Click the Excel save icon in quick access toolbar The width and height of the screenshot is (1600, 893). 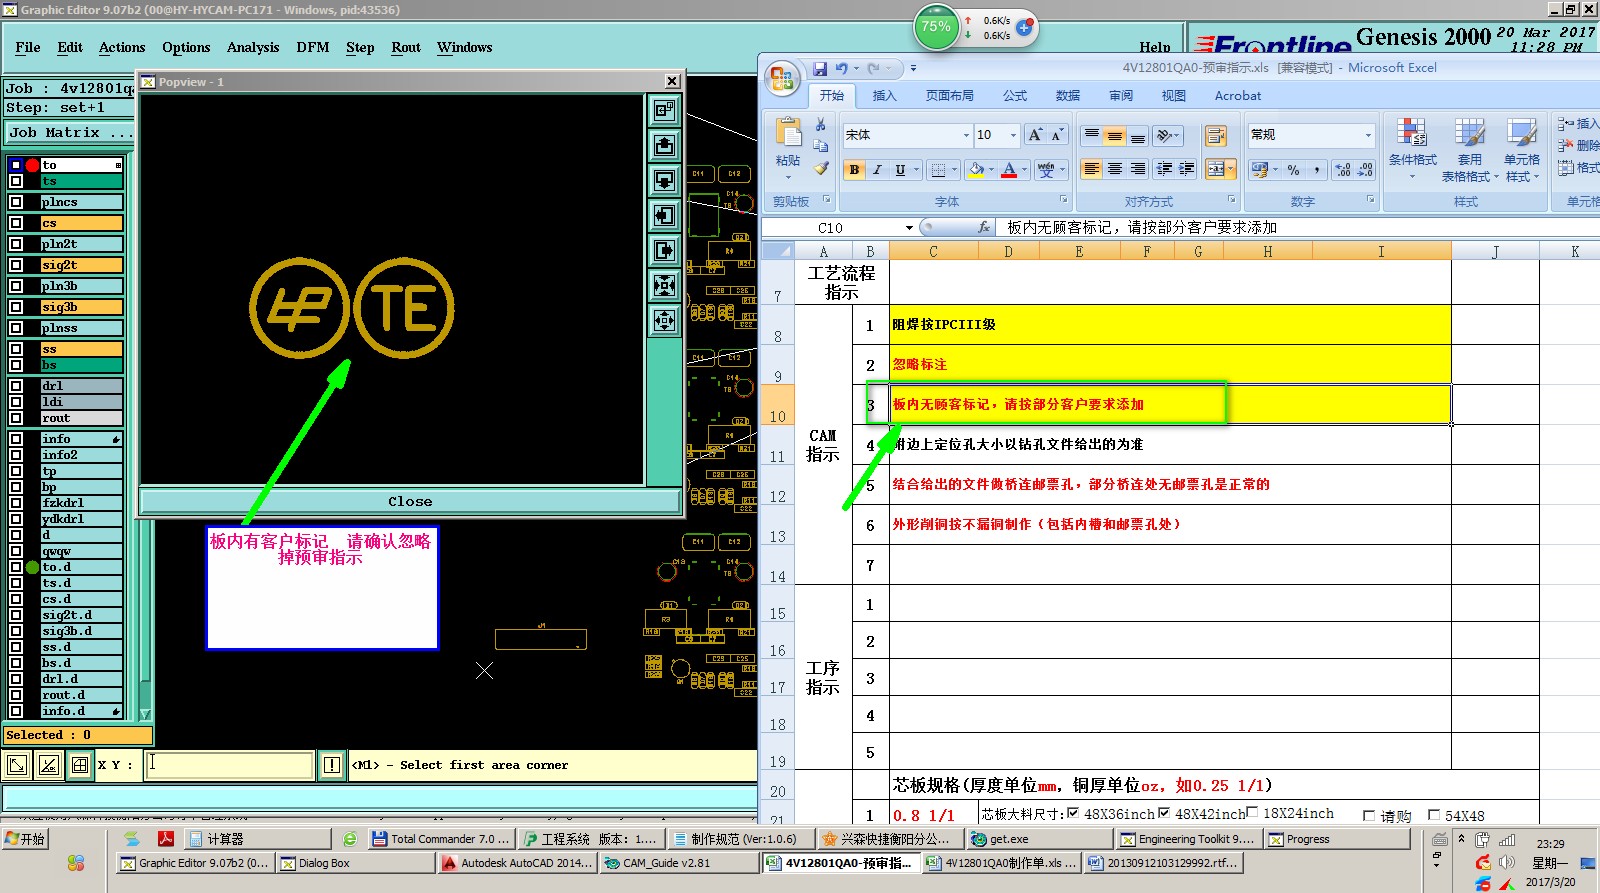point(820,68)
